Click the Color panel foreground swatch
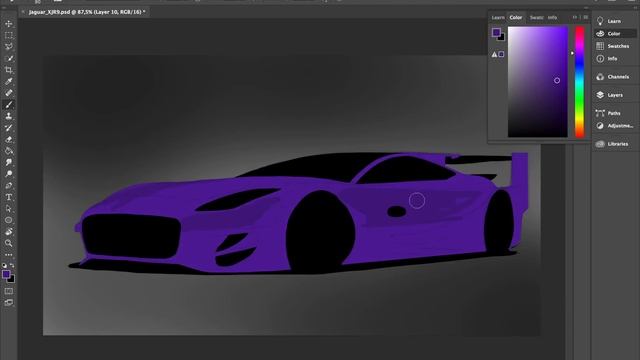This screenshot has height=360, width=640. (x=496, y=32)
